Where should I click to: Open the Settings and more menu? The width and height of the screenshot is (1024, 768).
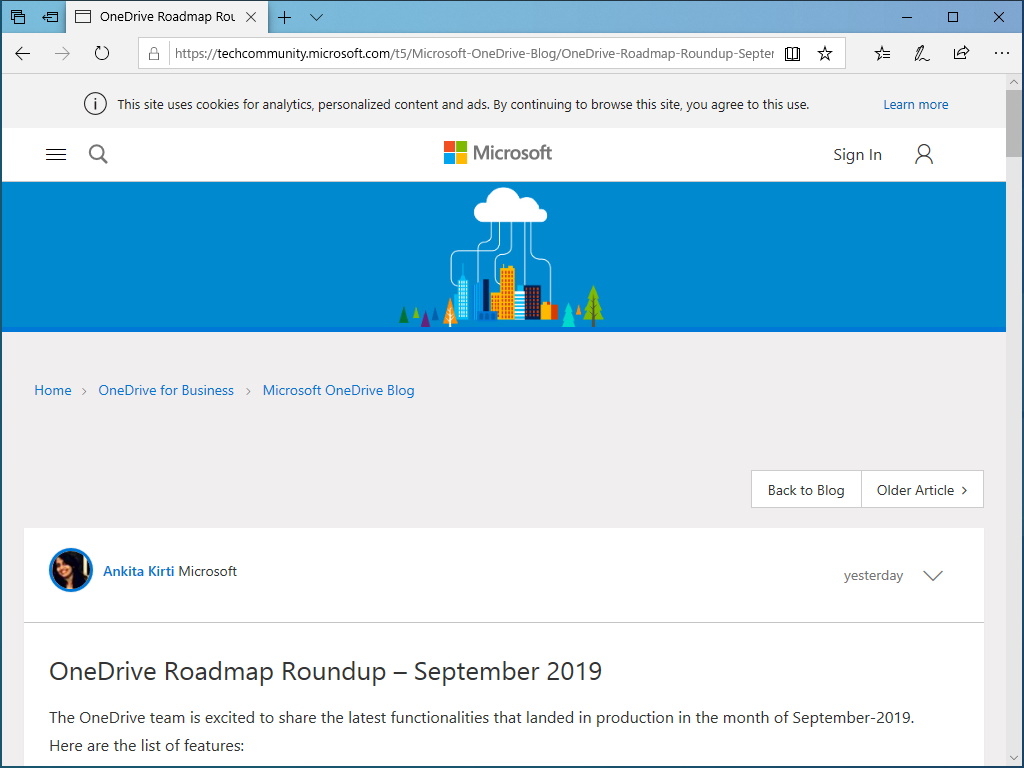[1002, 54]
